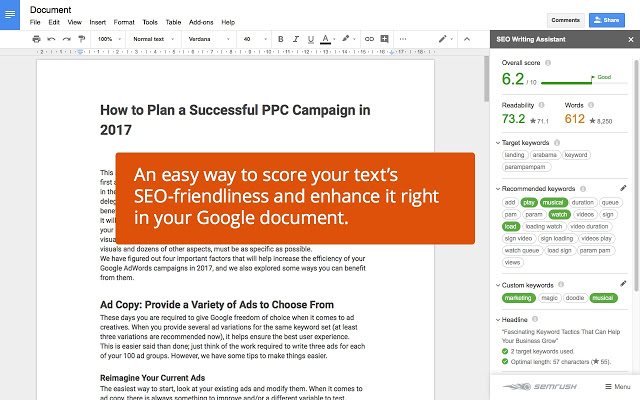Collapse the Headline section
The image size is (640, 400).
[x=498, y=320]
